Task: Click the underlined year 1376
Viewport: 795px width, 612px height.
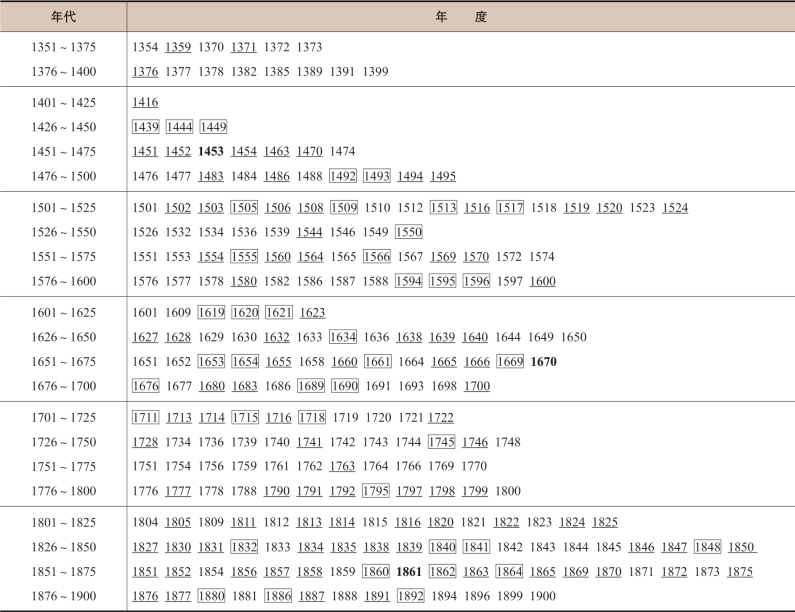Action: [145, 71]
